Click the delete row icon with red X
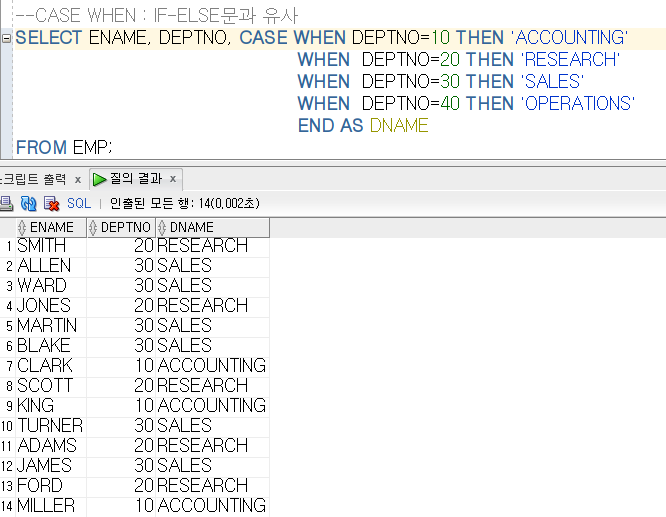The height and width of the screenshot is (517, 666). pos(51,203)
